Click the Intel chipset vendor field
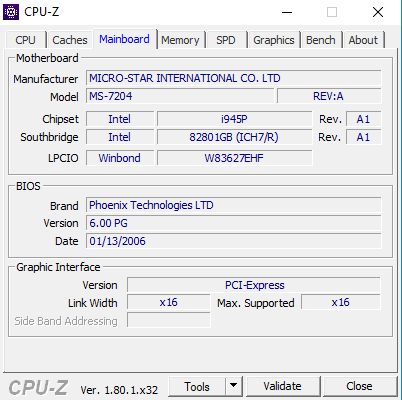Viewport: 402px width, 400px height. point(120,119)
